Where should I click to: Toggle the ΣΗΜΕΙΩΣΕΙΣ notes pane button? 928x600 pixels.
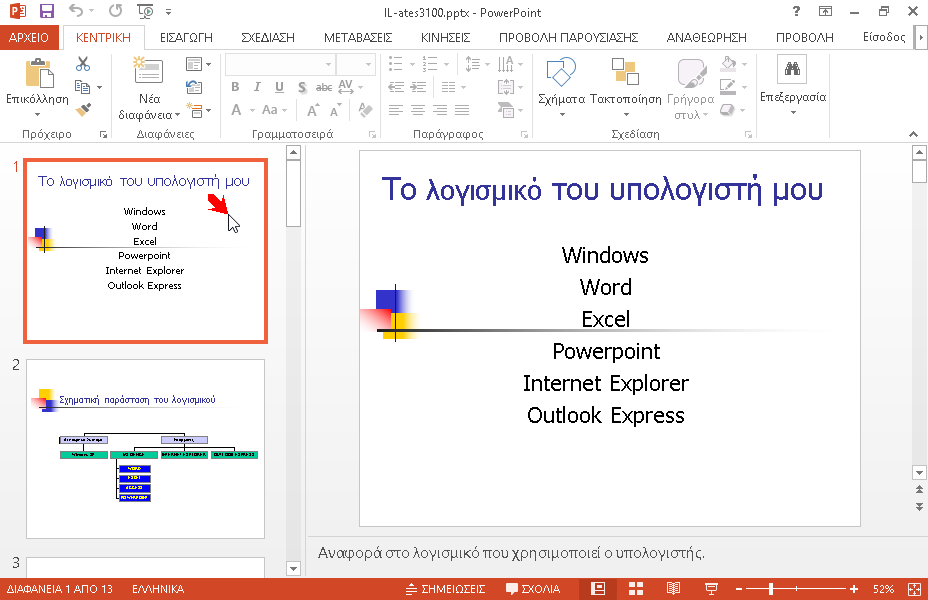tap(446, 589)
